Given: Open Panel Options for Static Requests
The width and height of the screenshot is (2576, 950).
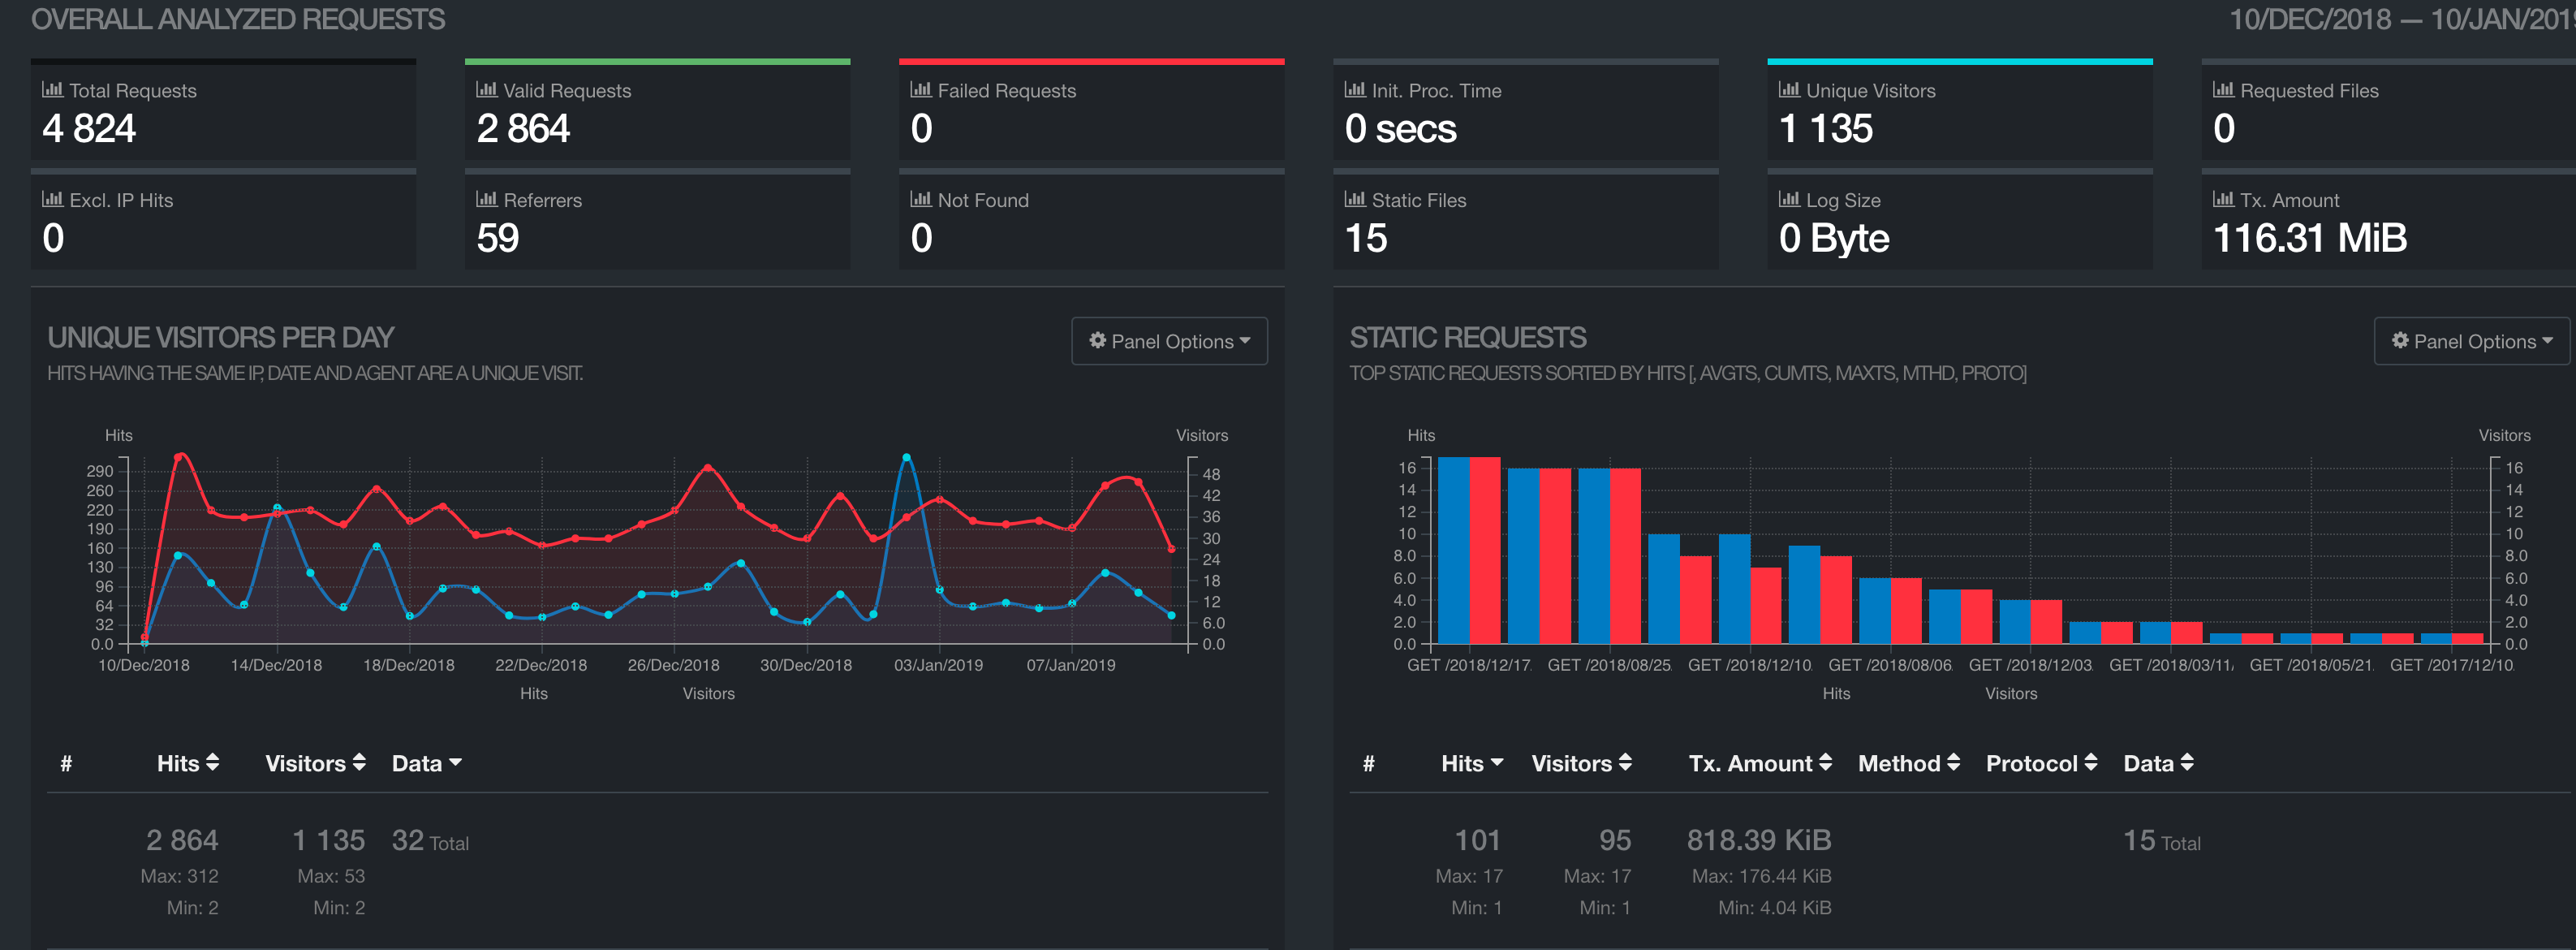Looking at the screenshot, I should pyautogui.click(x=2471, y=341).
